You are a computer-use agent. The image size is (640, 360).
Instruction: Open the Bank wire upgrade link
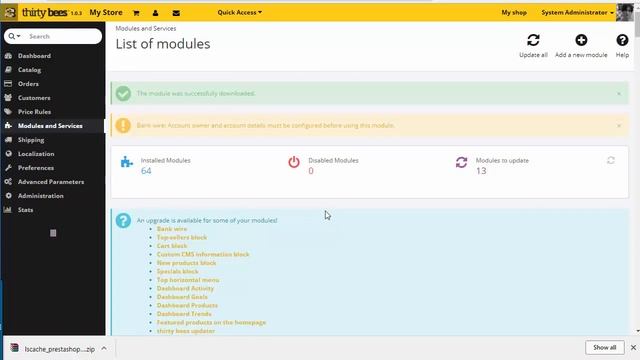tap(172, 229)
